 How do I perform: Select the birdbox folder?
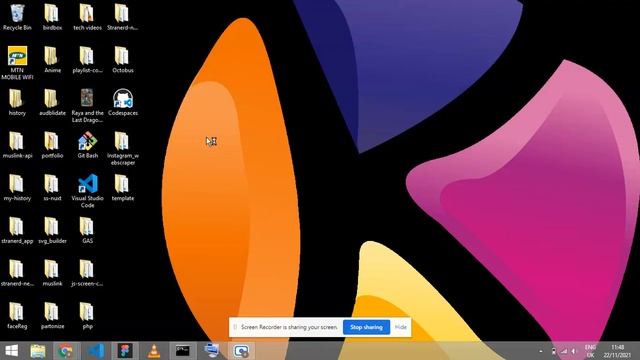click(52, 18)
